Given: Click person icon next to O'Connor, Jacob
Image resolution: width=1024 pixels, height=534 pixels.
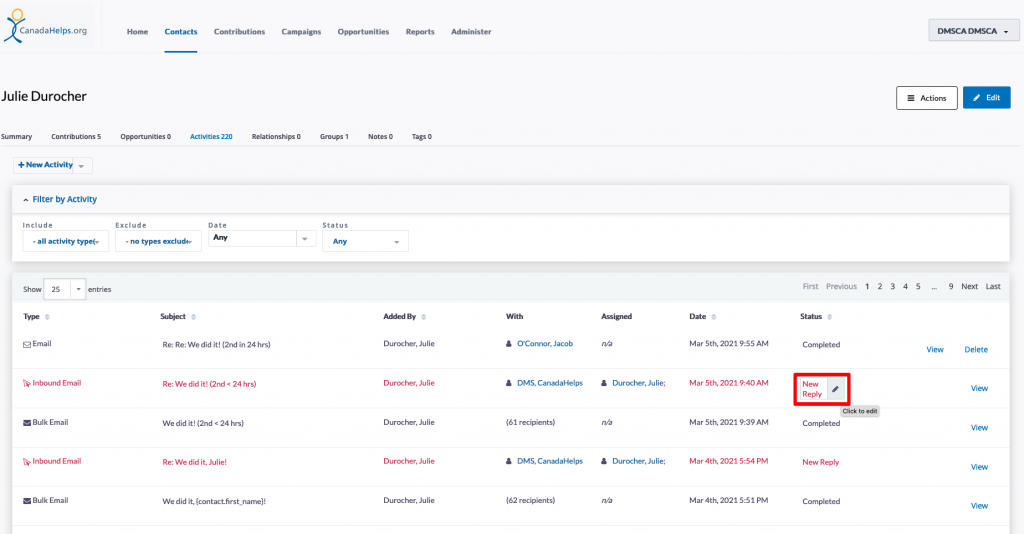Looking at the screenshot, I should coord(509,343).
